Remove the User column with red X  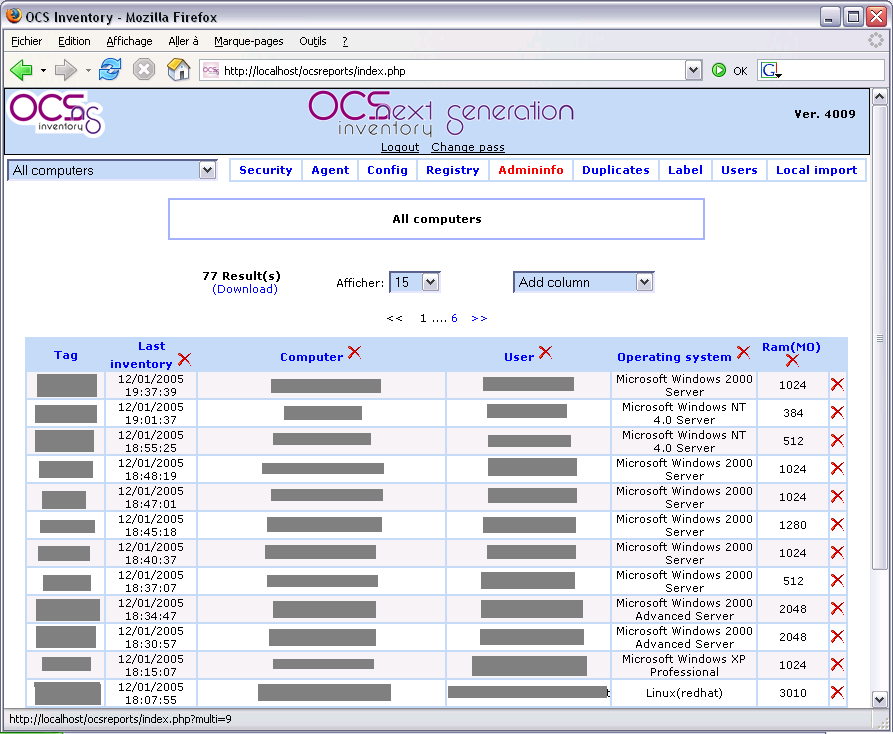point(545,352)
